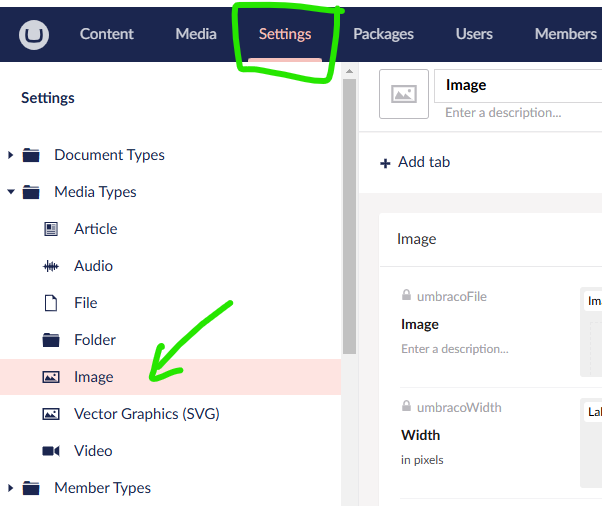Image resolution: width=602 pixels, height=506 pixels.
Task: Edit the Image name field
Action: coord(518,86)
